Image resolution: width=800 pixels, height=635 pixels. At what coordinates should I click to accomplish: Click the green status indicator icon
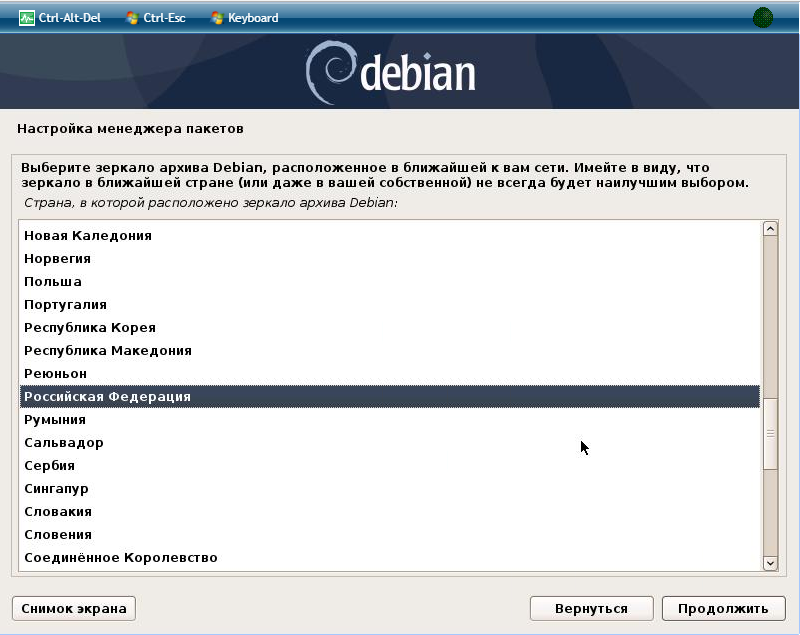762,18
